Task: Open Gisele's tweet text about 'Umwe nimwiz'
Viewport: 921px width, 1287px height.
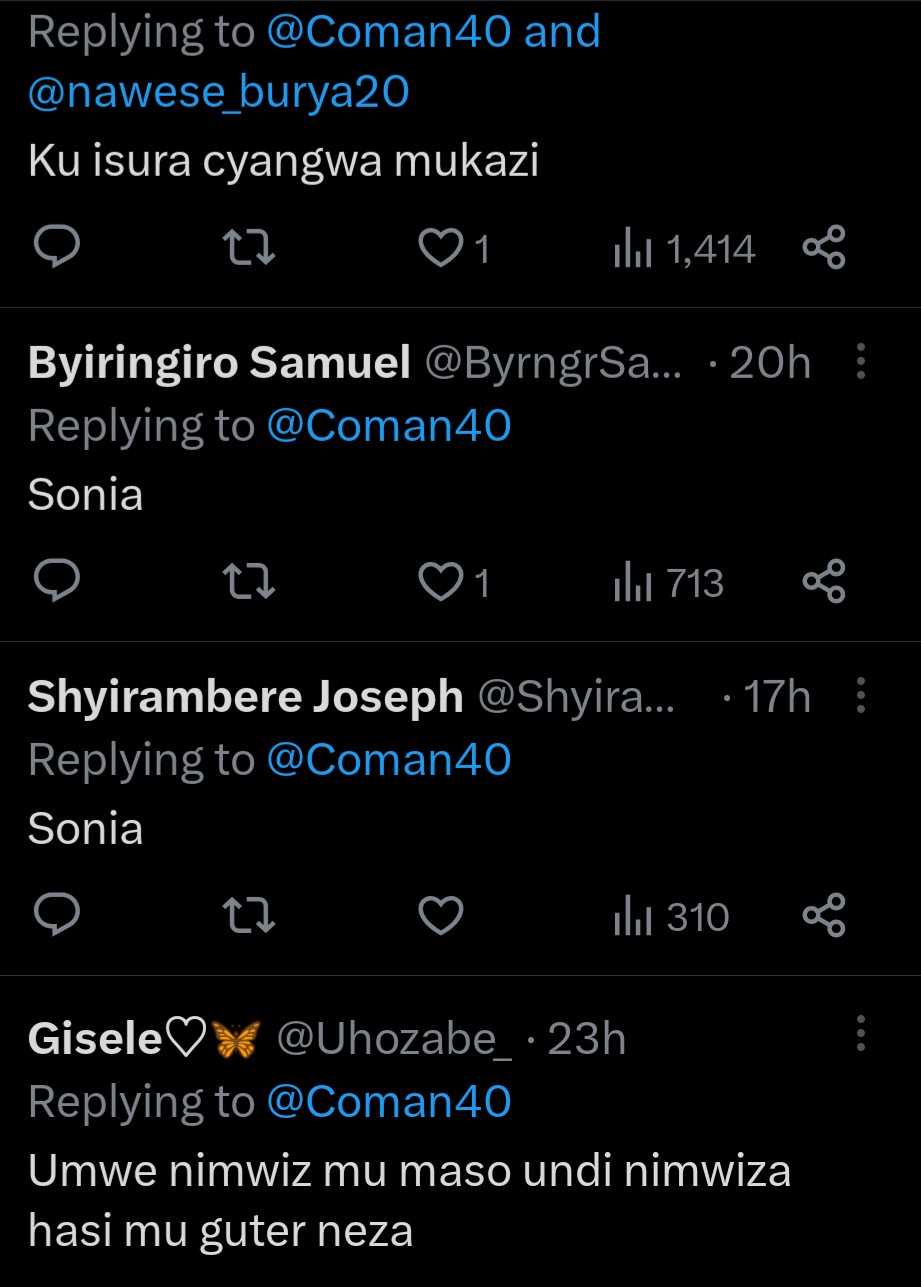Action: tap(409, 1200)
